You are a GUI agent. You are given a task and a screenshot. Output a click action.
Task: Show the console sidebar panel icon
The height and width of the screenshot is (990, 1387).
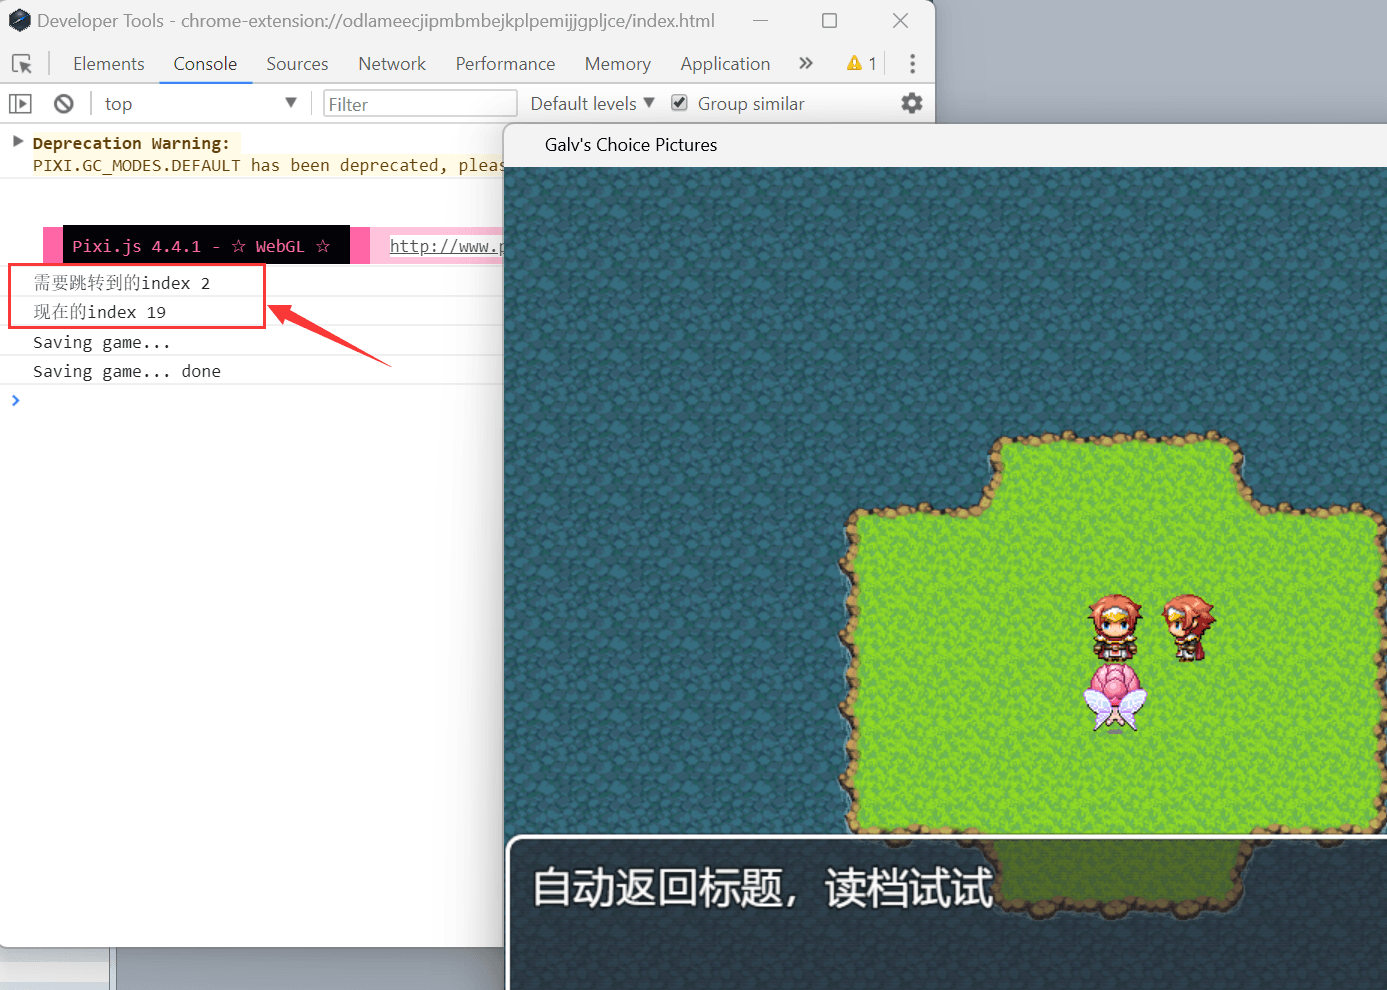point(20,103)
